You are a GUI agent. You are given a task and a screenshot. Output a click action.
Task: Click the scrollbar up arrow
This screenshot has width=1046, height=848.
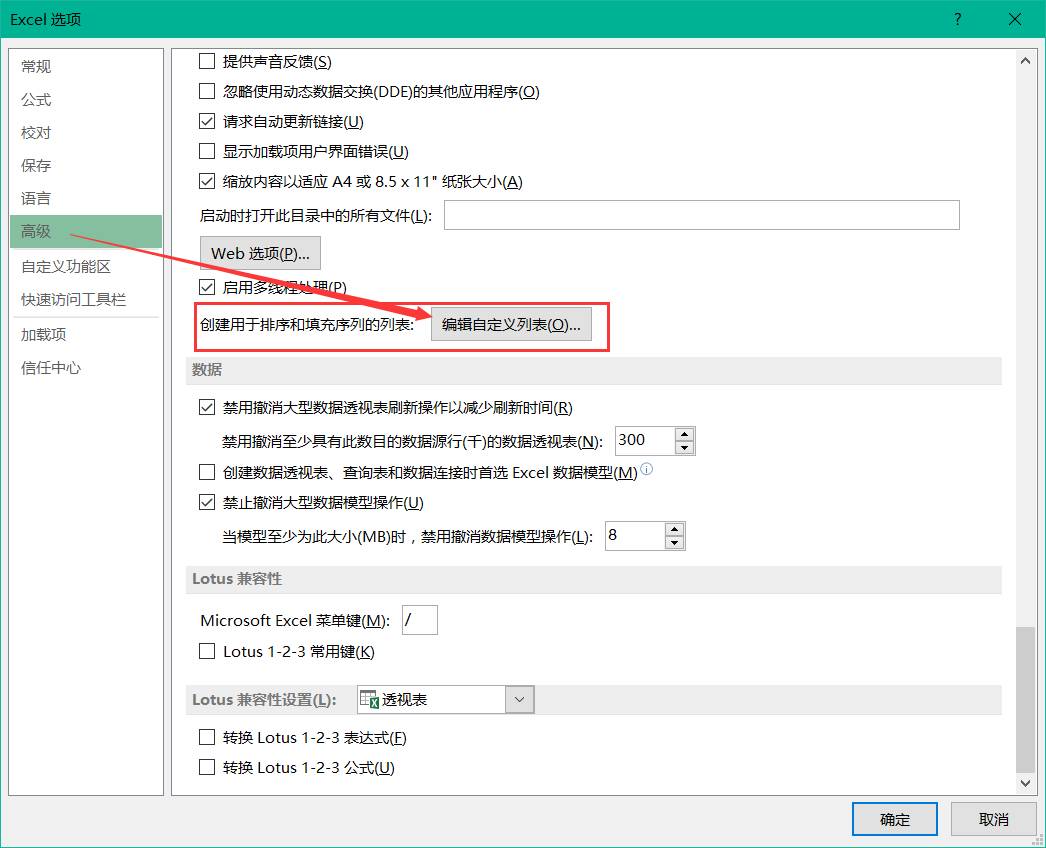pos(1025,61)
